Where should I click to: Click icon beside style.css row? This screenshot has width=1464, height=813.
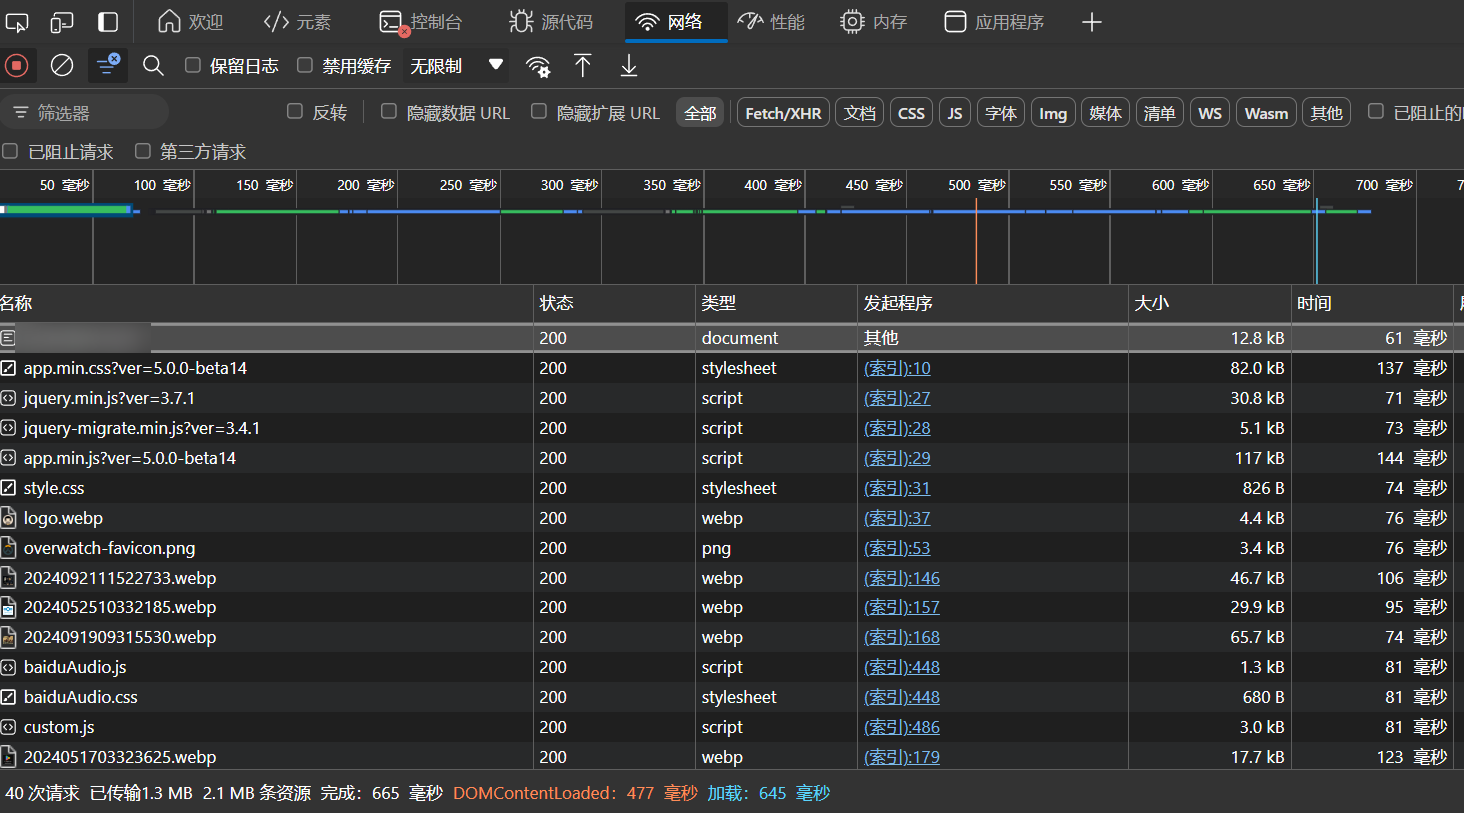tap(8, 488)
